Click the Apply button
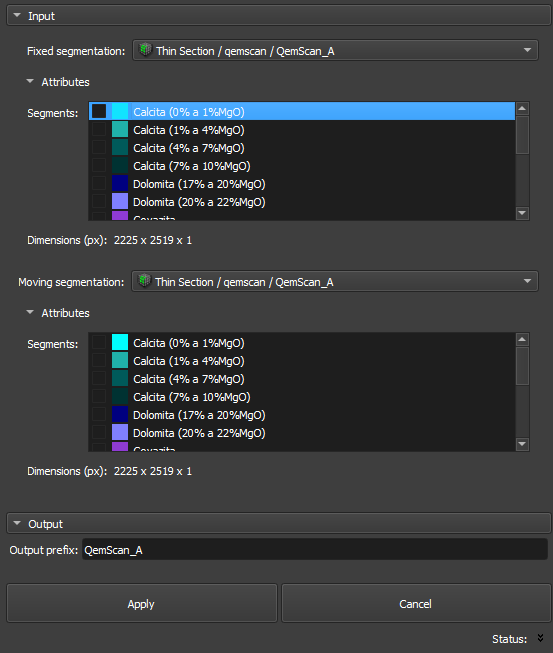553x653 pixels. pos(142,603)
